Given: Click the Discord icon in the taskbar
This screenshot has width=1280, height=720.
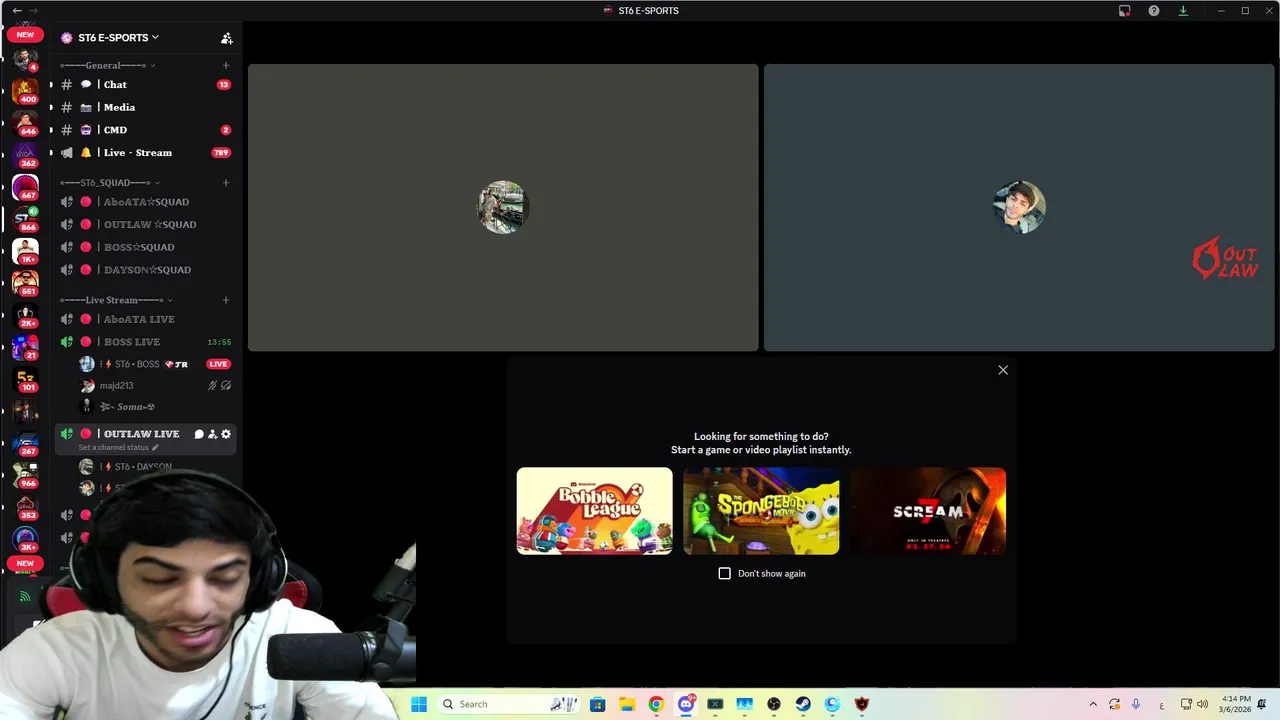Looking at the screenshot, I should point(686,704).
